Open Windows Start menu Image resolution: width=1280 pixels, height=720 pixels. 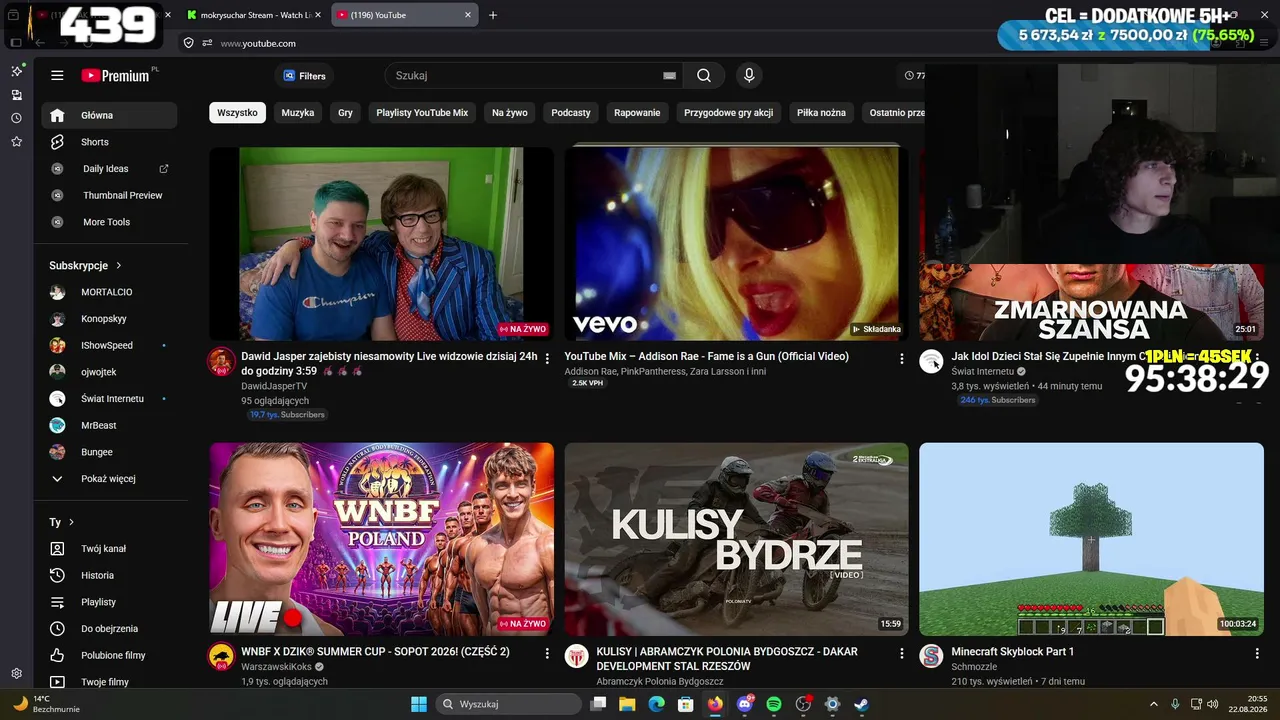pyautogui.click(x=419, y=704)
